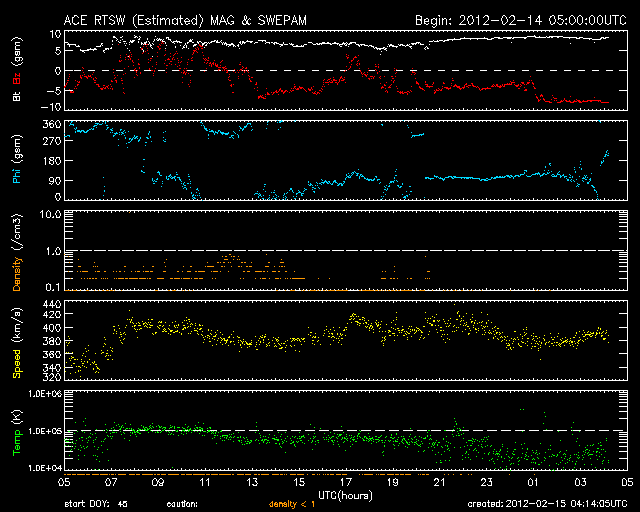
Task: Click the '15' hour tick label
Action: (x=299, y=483)
